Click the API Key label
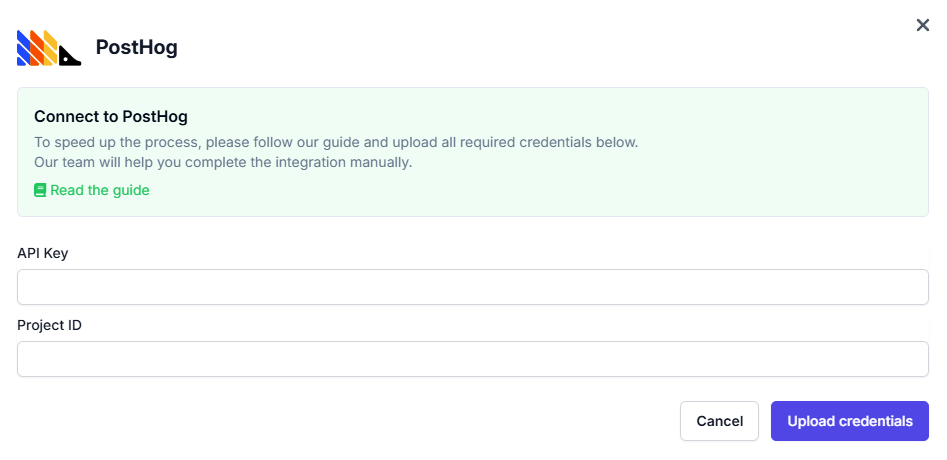947x460 pixels. click(43, 253)
